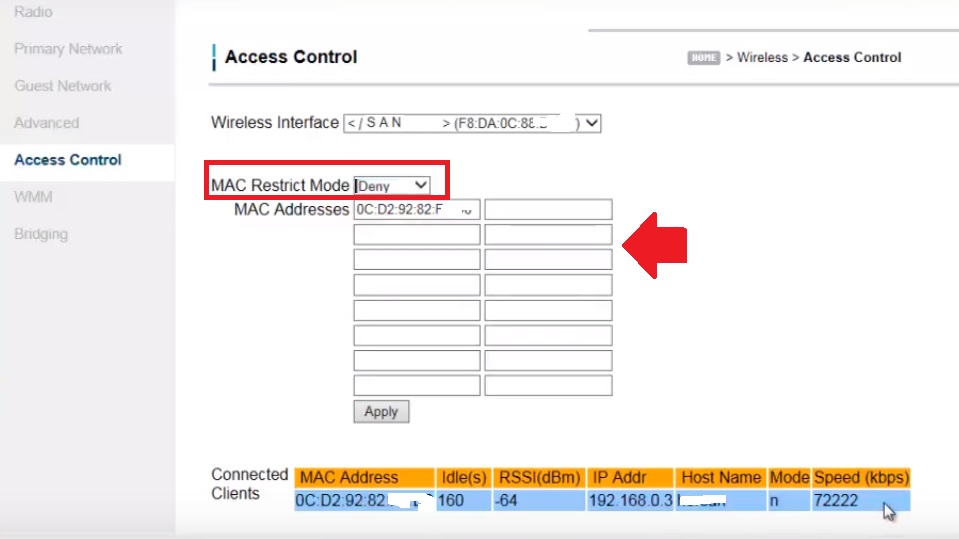Open the Wireless Interface dropdown
Viewport: 959px width, 539px height.
tap(472, 123)
